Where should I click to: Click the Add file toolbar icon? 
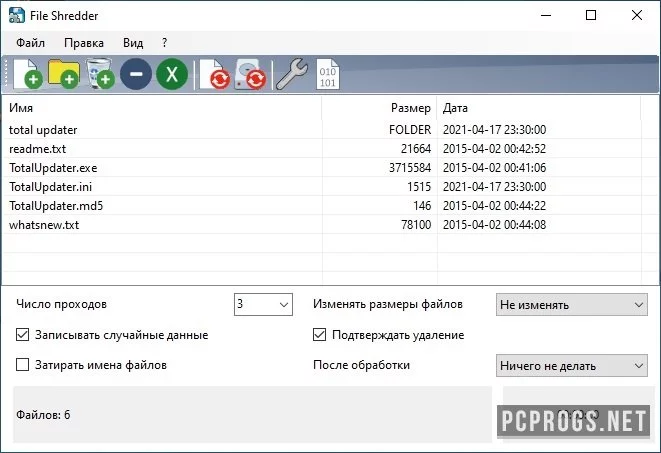pos(28,74)
